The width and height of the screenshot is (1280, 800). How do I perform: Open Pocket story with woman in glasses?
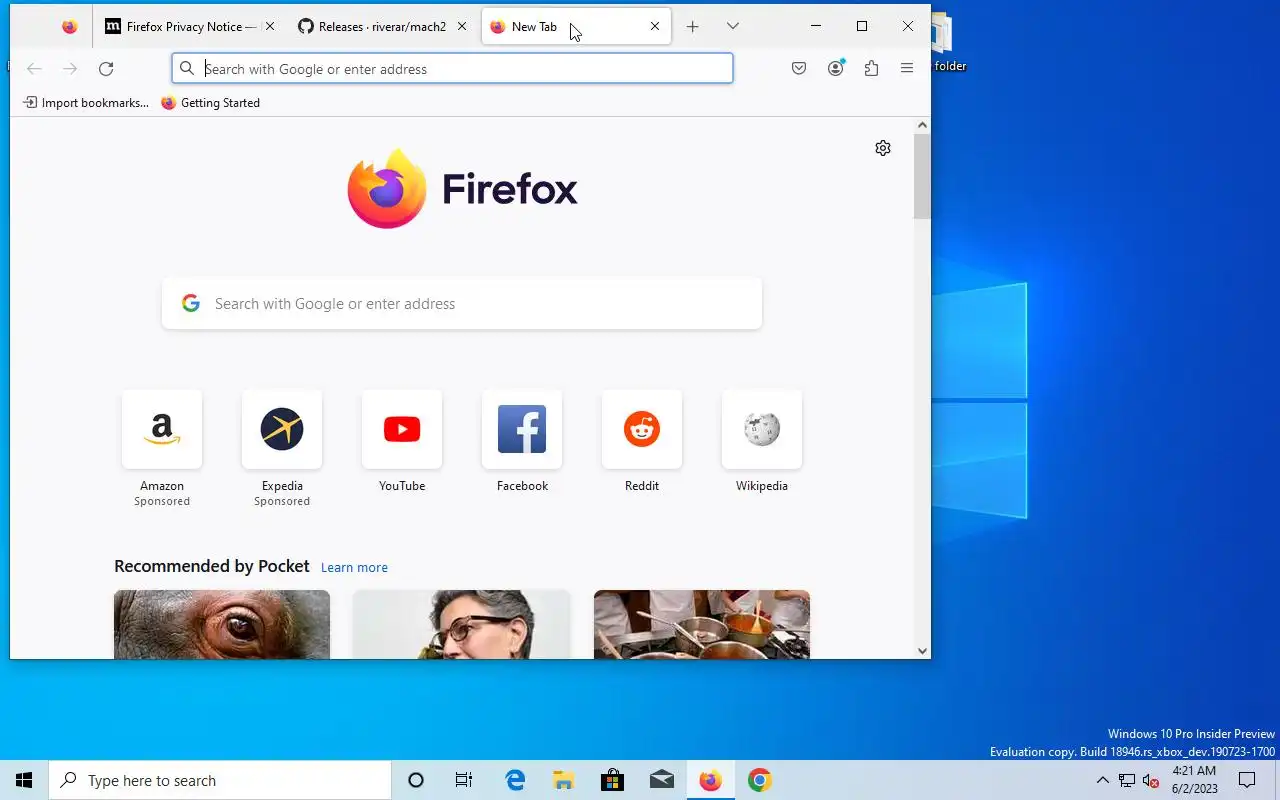tap(462, 624)
